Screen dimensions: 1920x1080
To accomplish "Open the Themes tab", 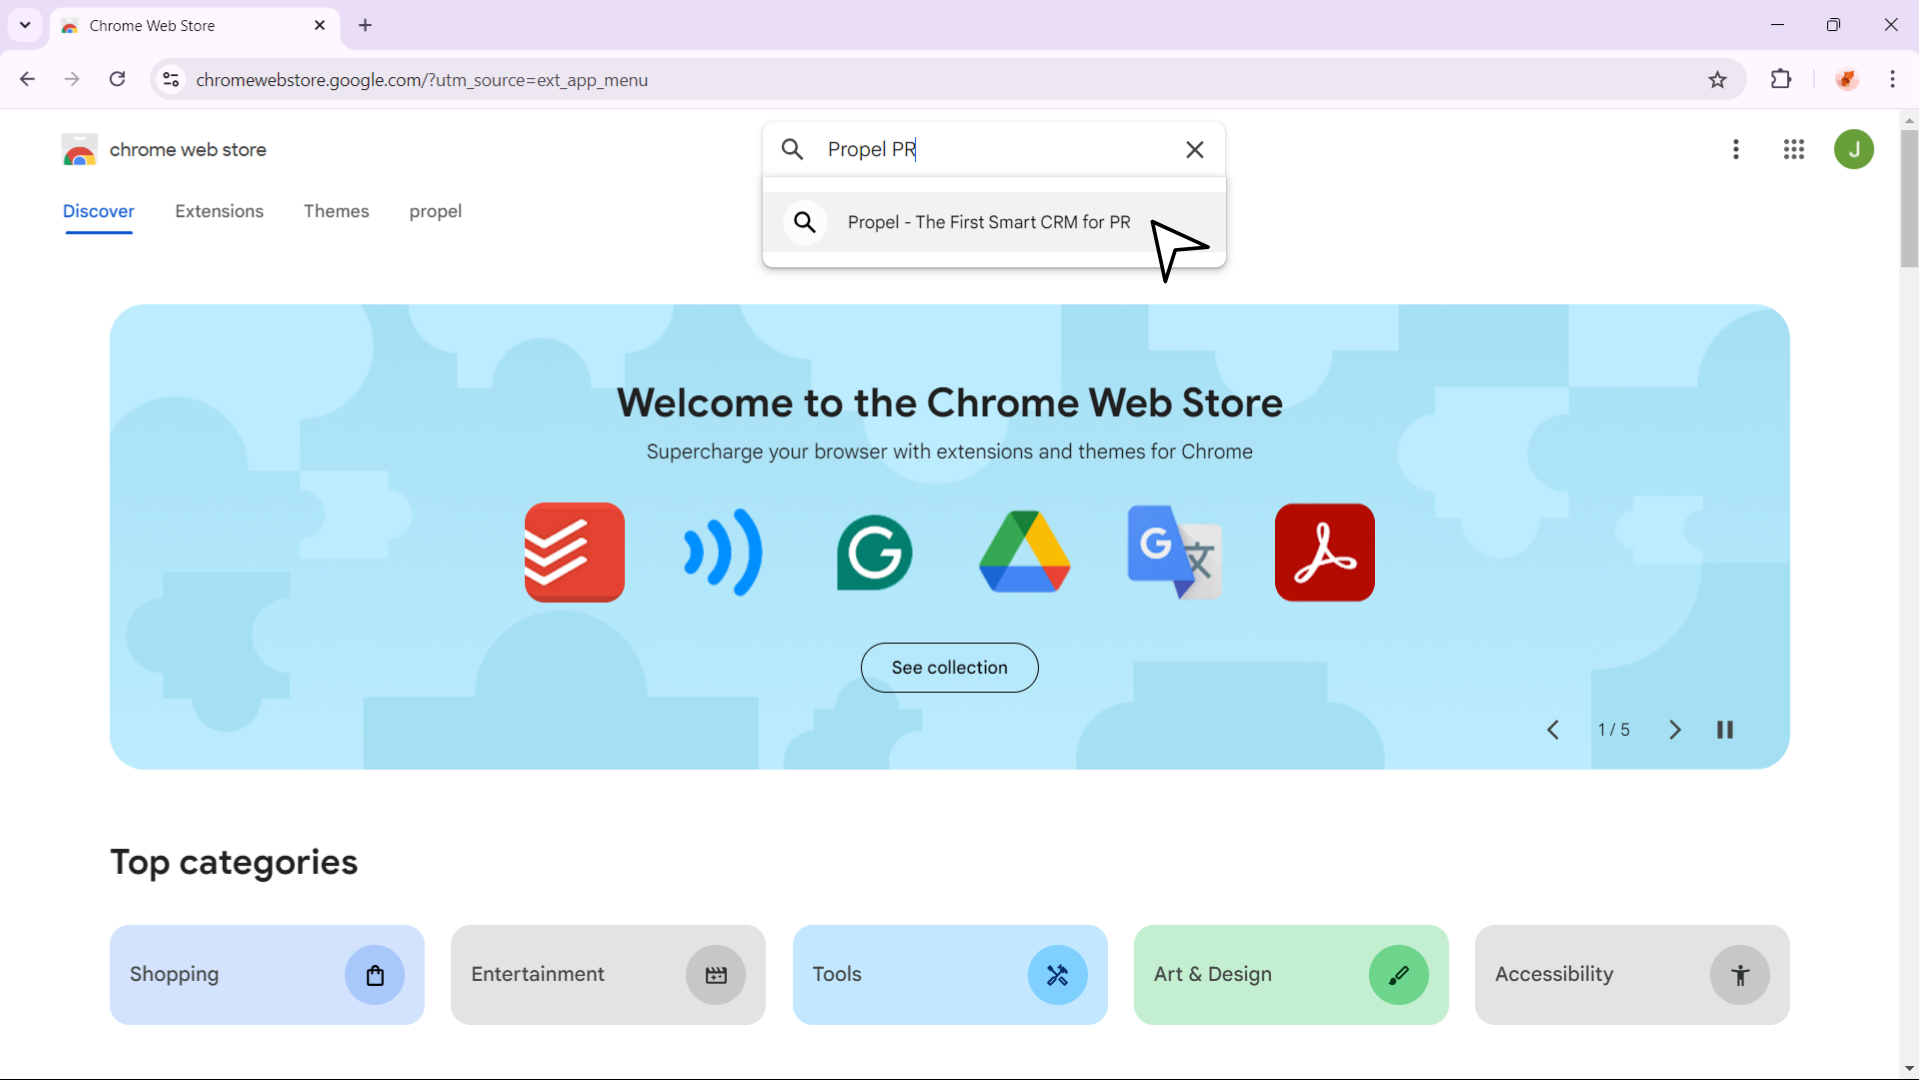I will pyautogui.click(x=336, y=211).
